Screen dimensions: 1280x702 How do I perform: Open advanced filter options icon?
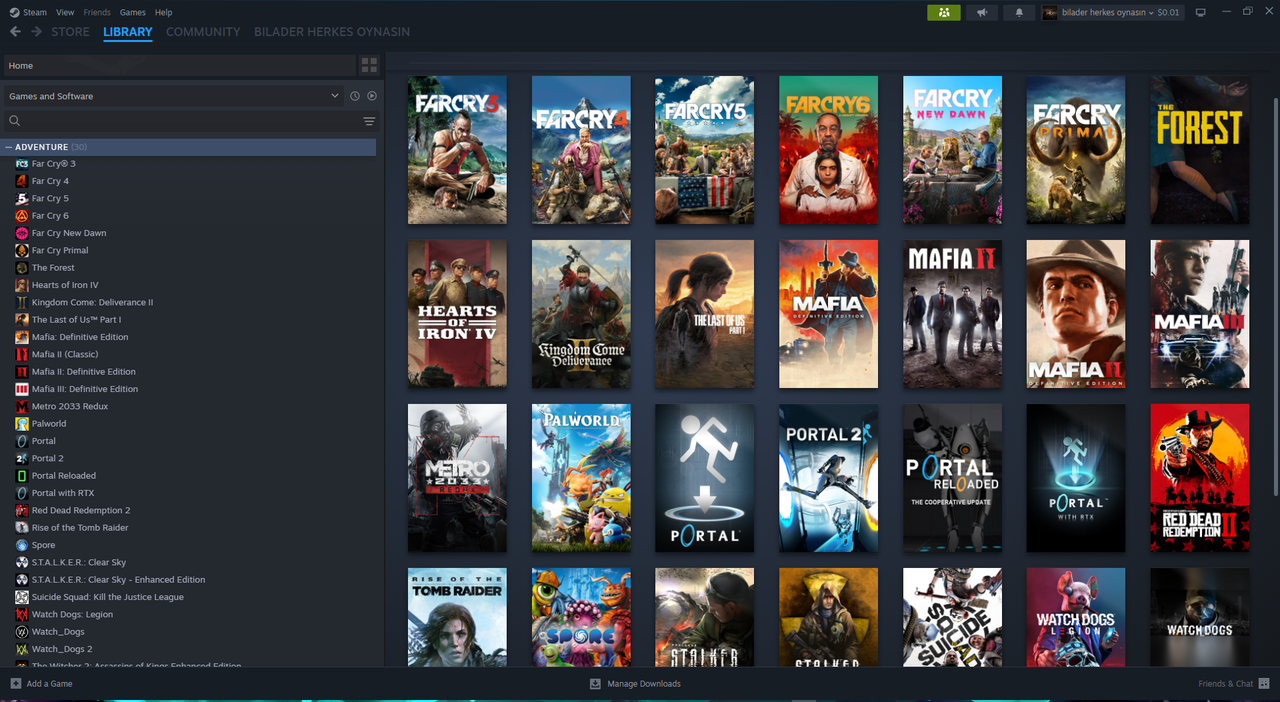(x=369, y=121)
